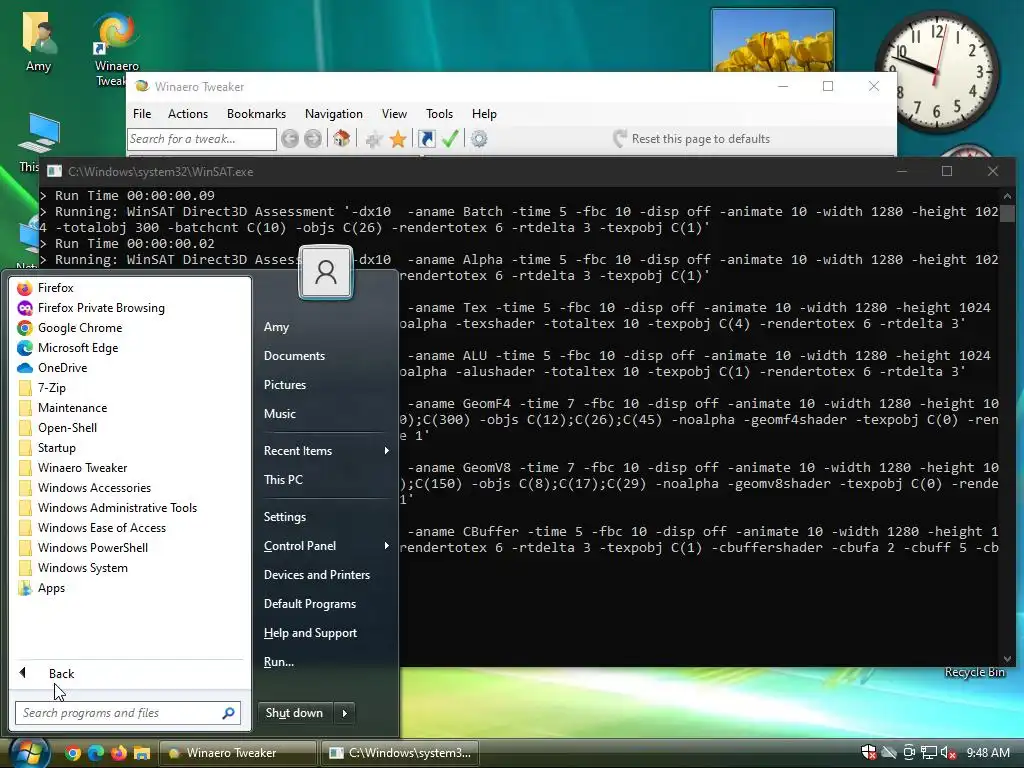The image size is (1024, 768).
Task: Open Google Chrome from Start menu
Action: [x=131, y=328]
